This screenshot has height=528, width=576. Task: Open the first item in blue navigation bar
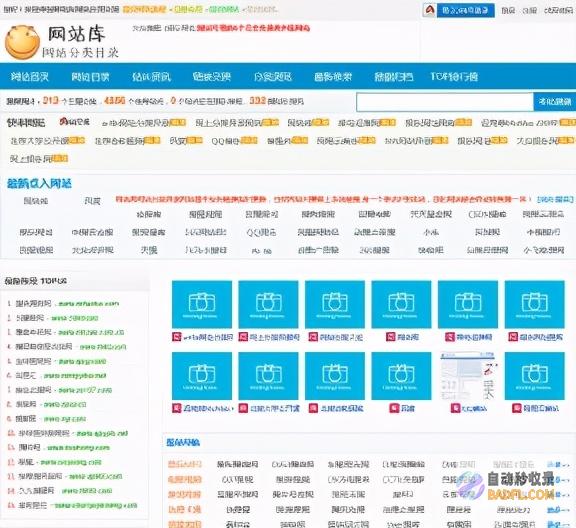pos(30,76)
